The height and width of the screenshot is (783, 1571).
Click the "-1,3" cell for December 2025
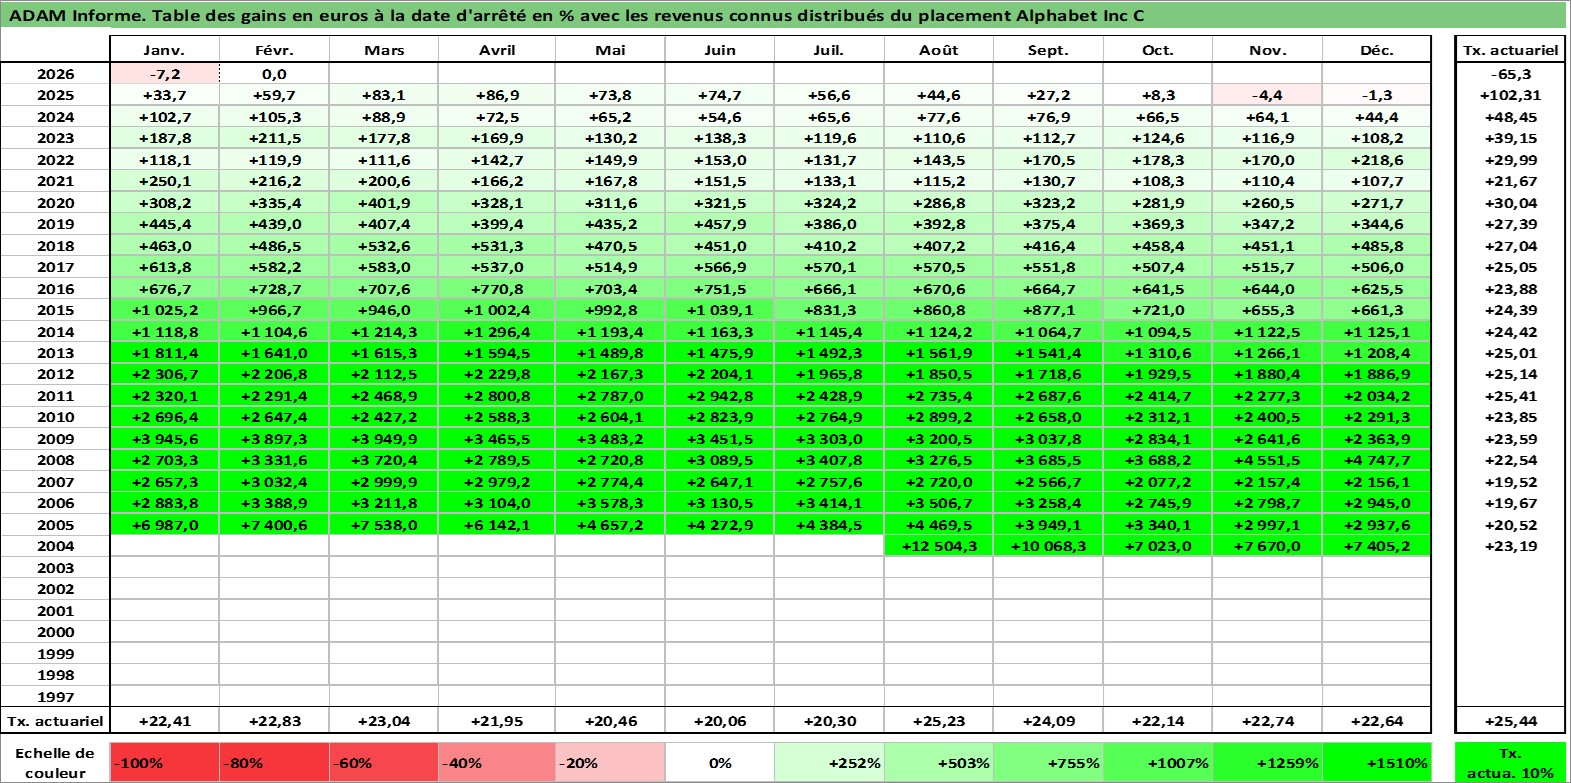click(1377, 95)
